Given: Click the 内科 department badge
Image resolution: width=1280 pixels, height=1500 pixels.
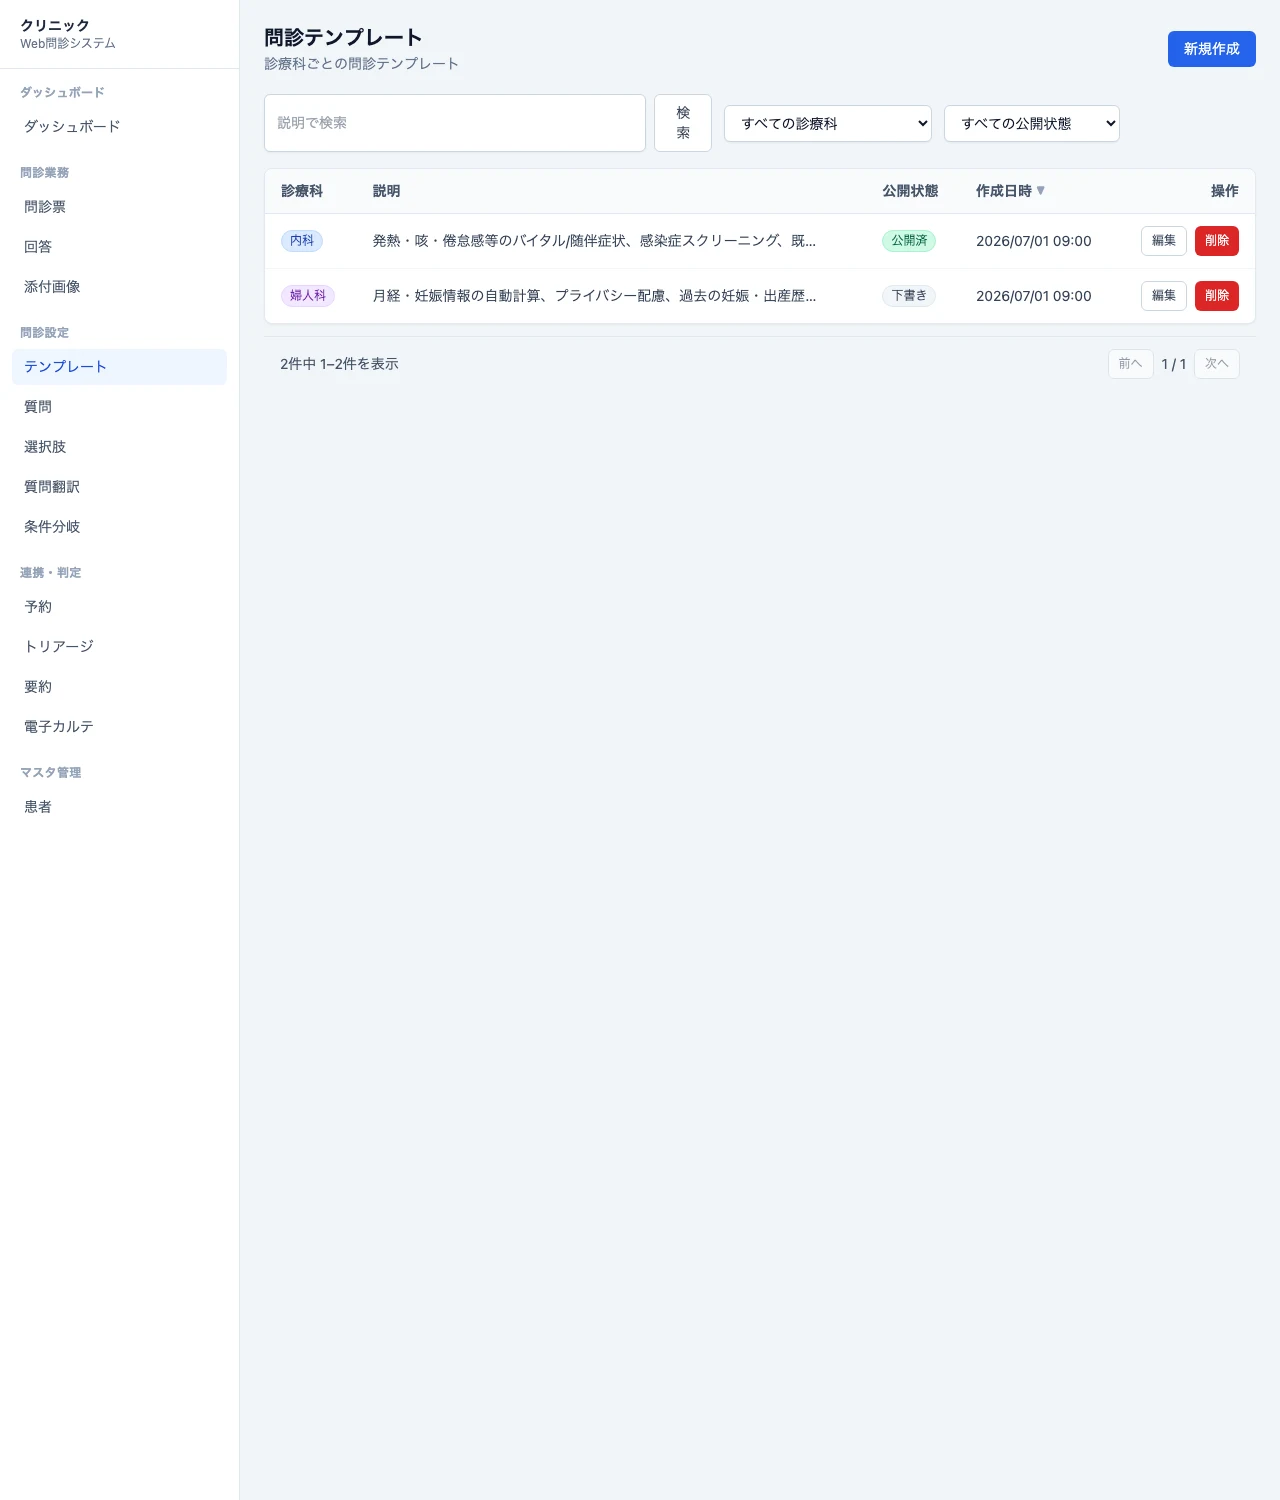Looking at the screenshot, I should [x=302, y=241].
